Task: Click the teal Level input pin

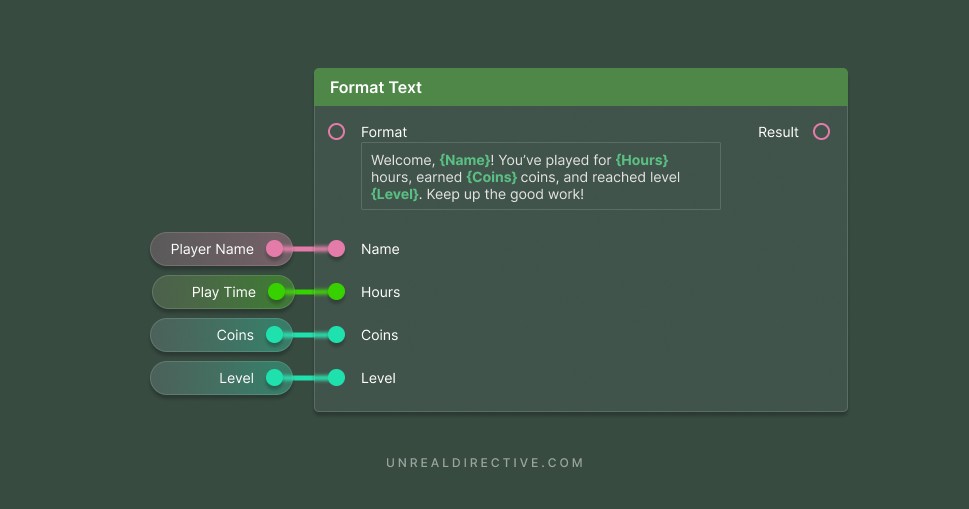Action: [337, 378]
